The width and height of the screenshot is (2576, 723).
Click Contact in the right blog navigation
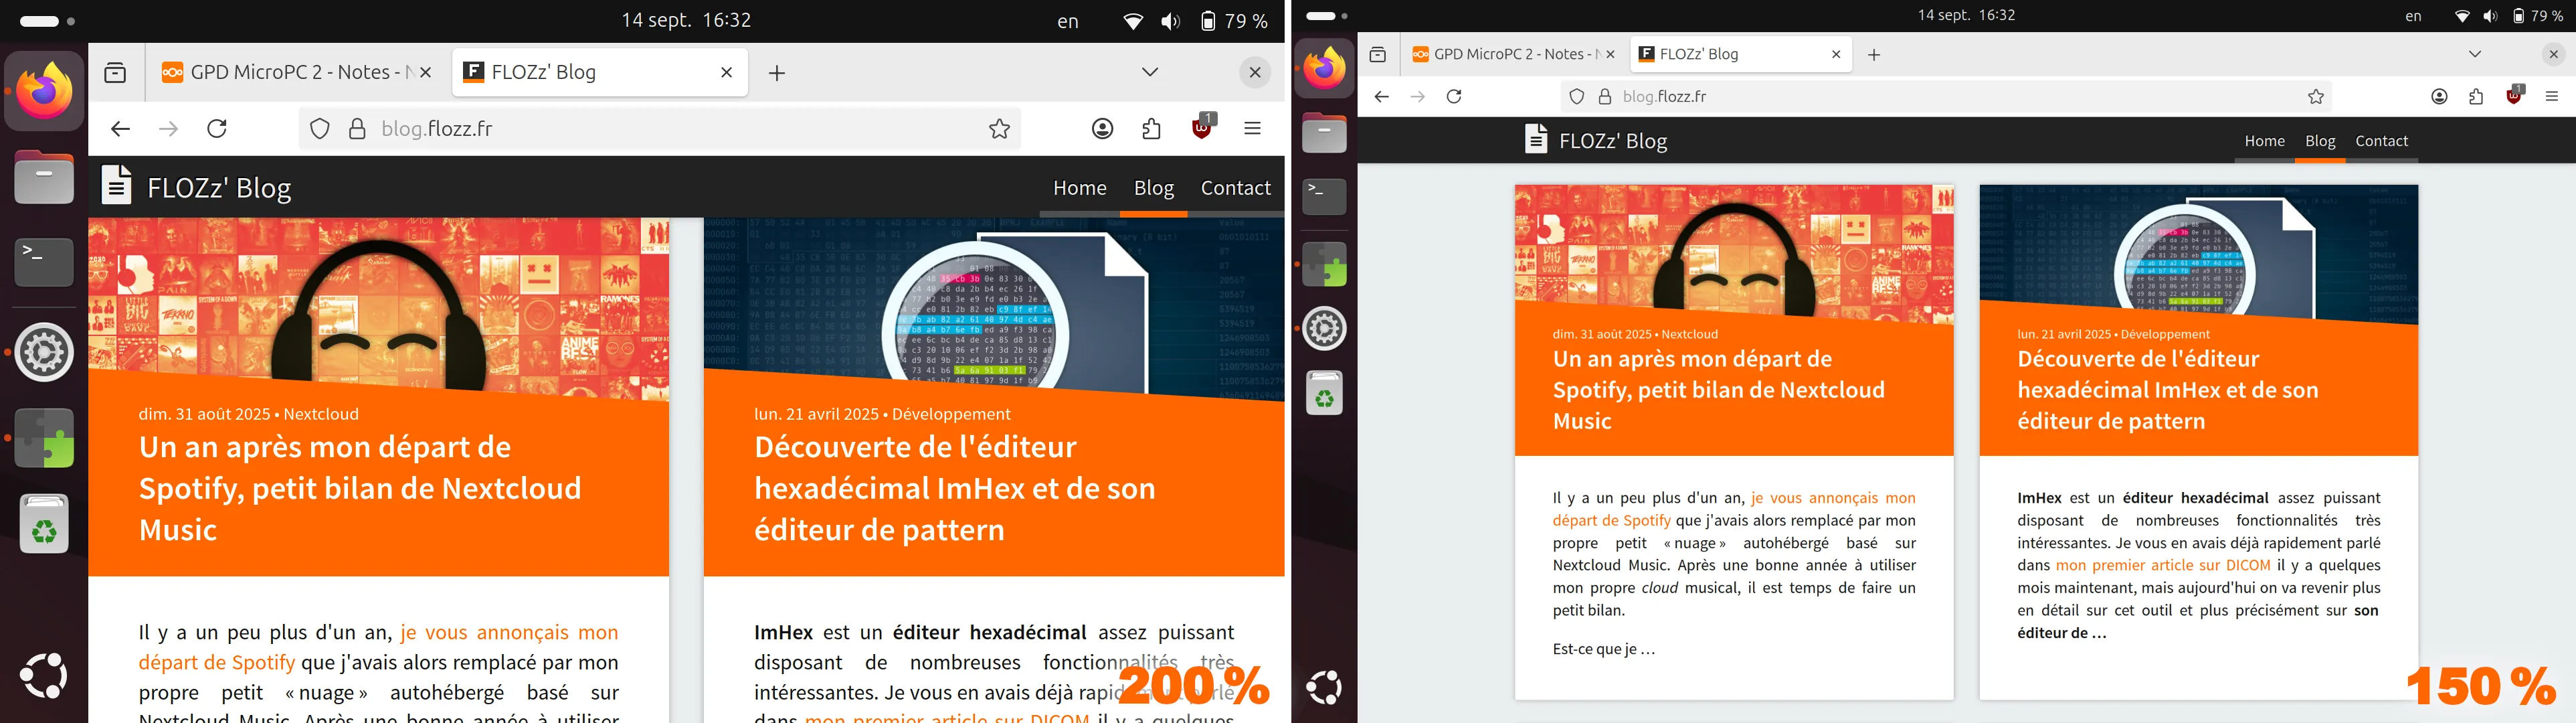point(2381,141)
